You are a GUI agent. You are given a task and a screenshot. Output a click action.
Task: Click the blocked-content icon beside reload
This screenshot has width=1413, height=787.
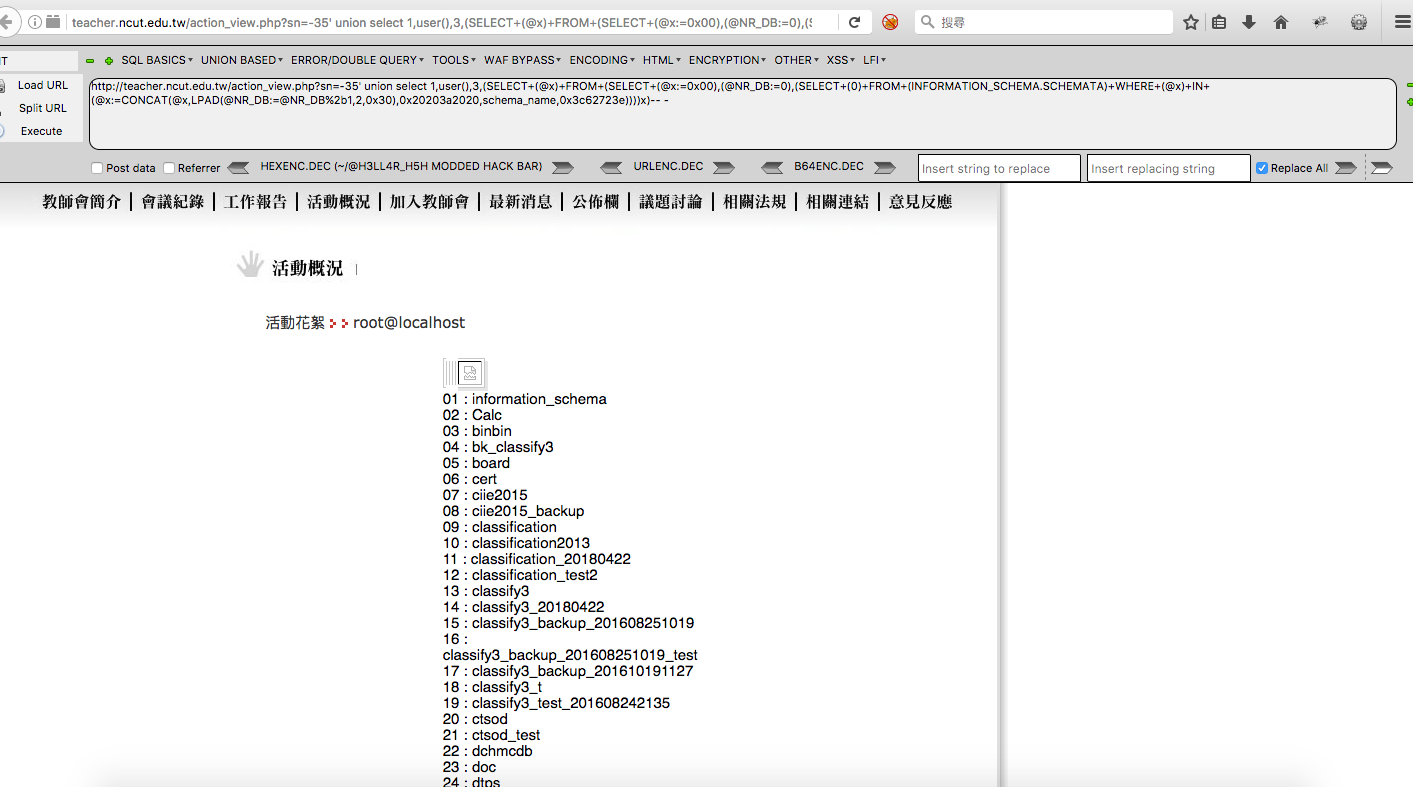point(890,22)
